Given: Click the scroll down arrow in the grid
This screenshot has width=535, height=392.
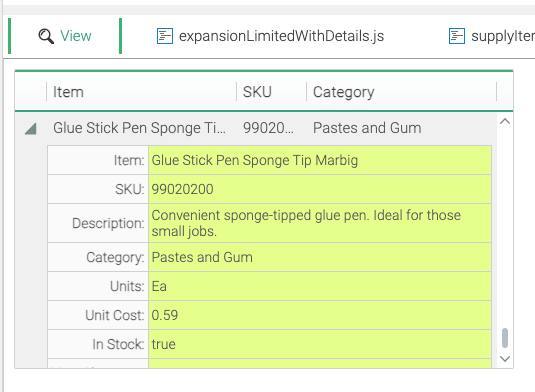Looking at the screenshot, I should tap(505, 359).
